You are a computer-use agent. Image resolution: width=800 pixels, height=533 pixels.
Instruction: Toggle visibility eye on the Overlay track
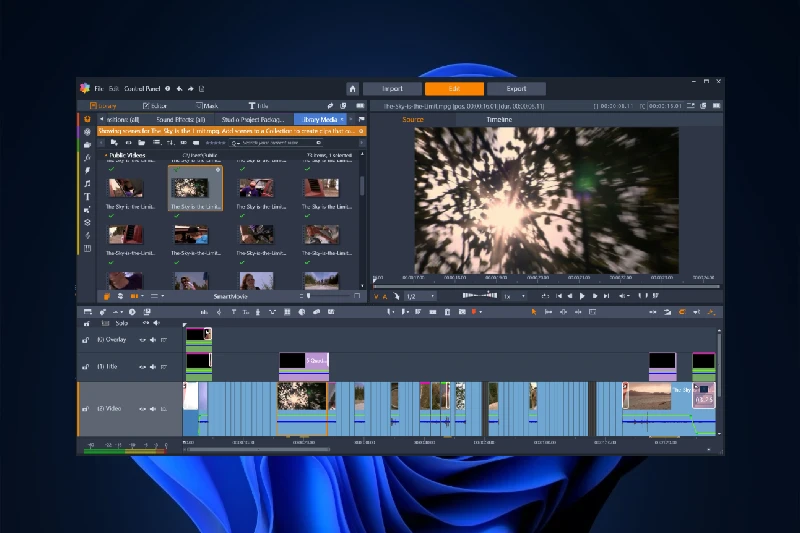tap(142, 340)
